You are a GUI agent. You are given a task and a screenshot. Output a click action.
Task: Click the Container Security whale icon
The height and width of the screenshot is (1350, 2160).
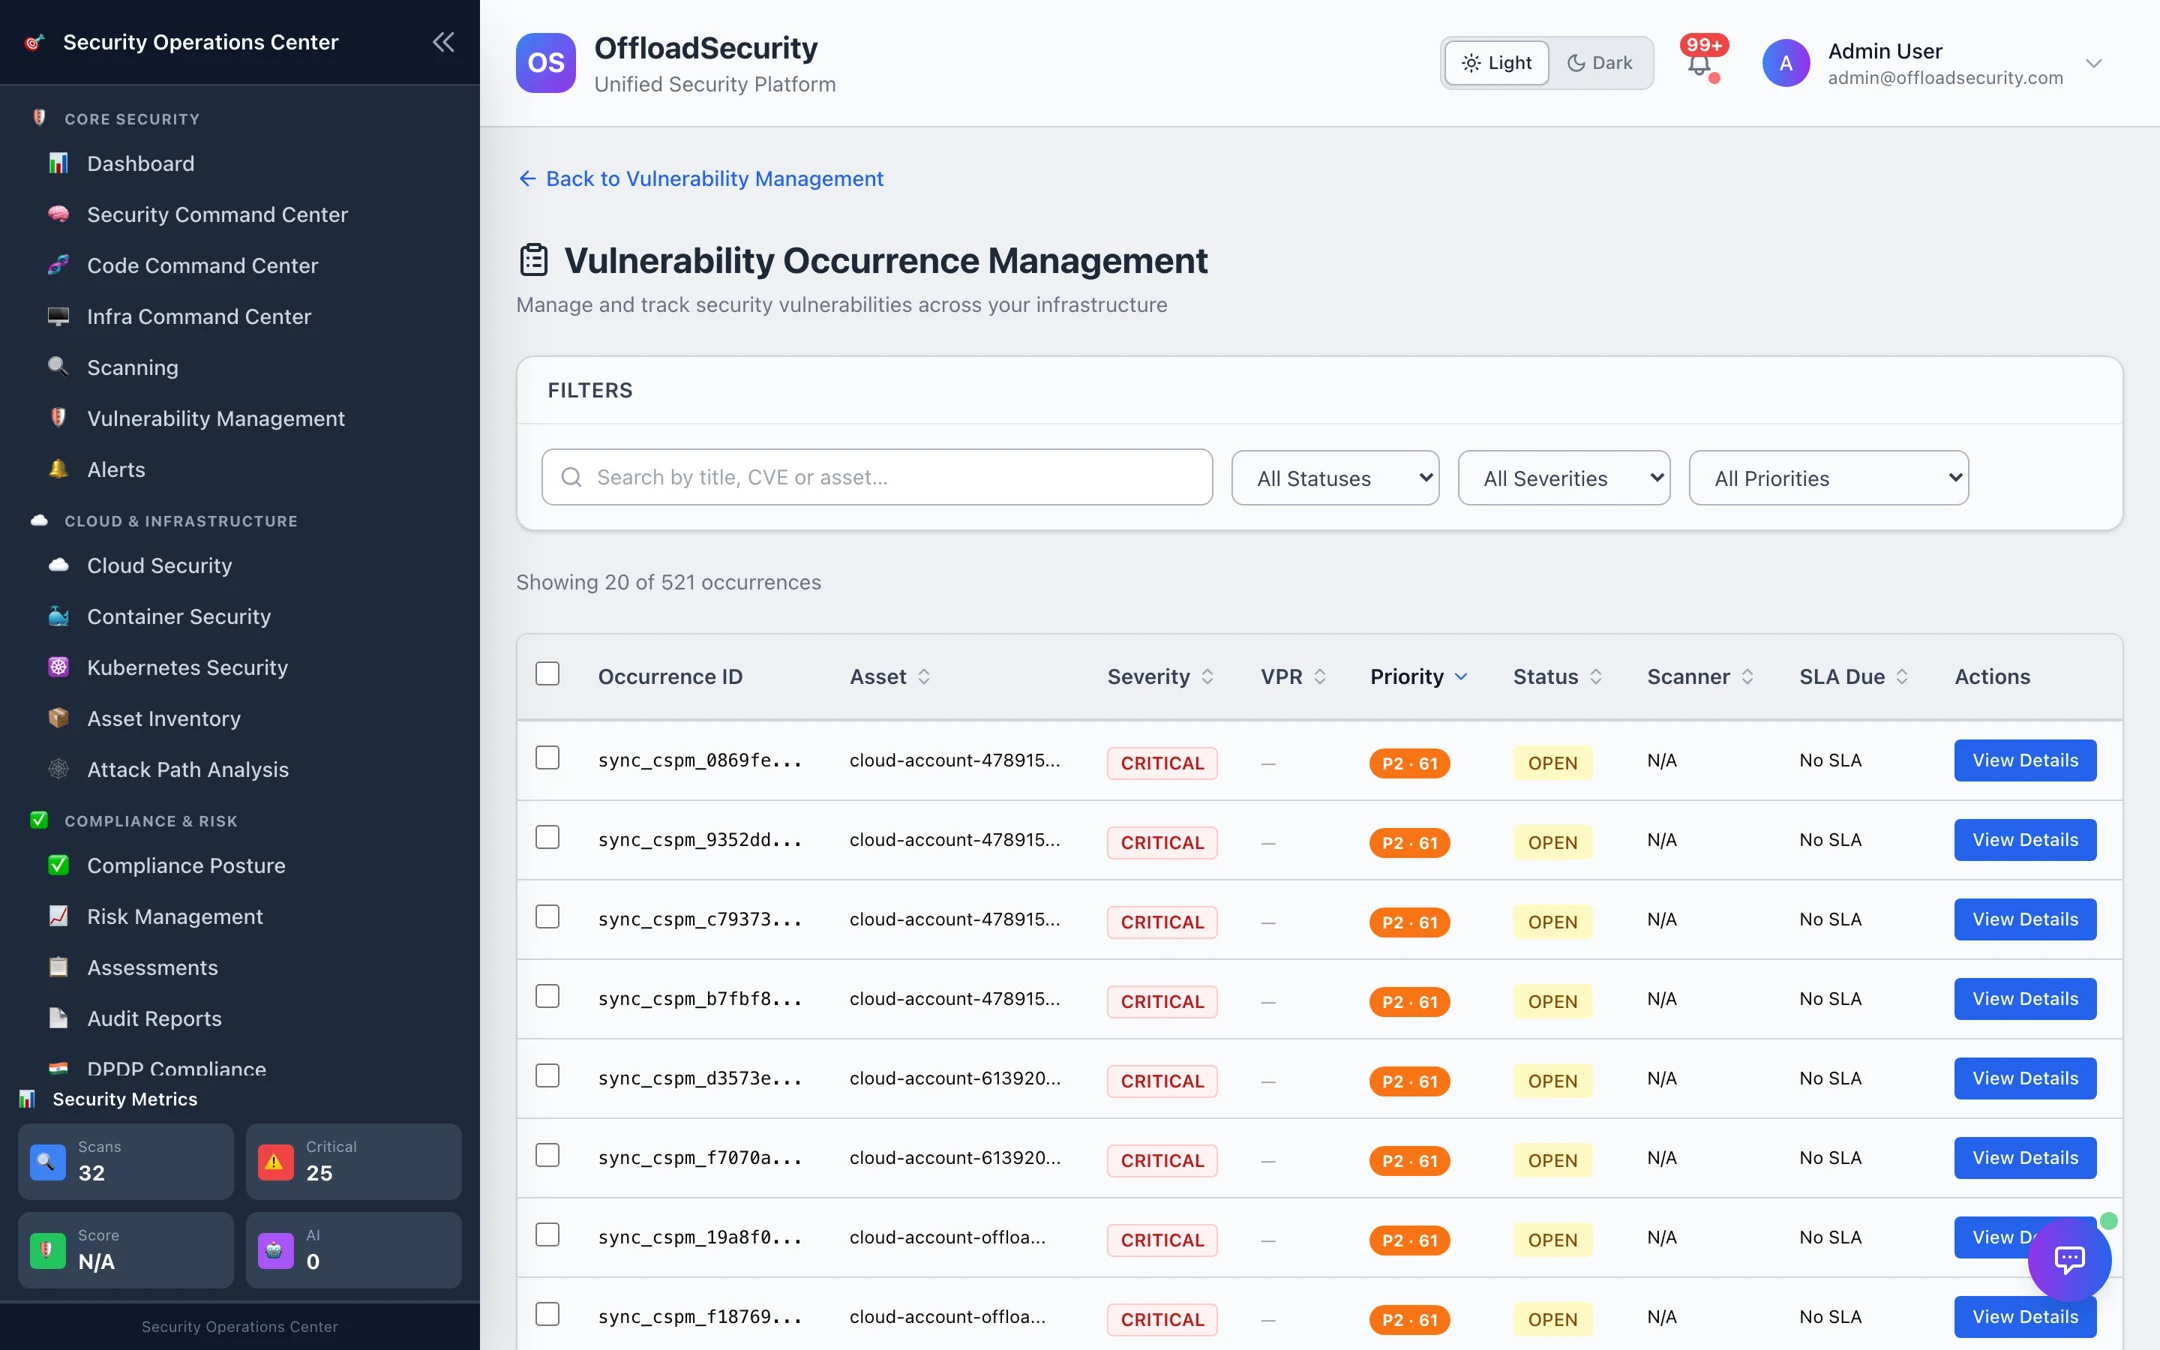pyautogui.click(x=58, y=616)
